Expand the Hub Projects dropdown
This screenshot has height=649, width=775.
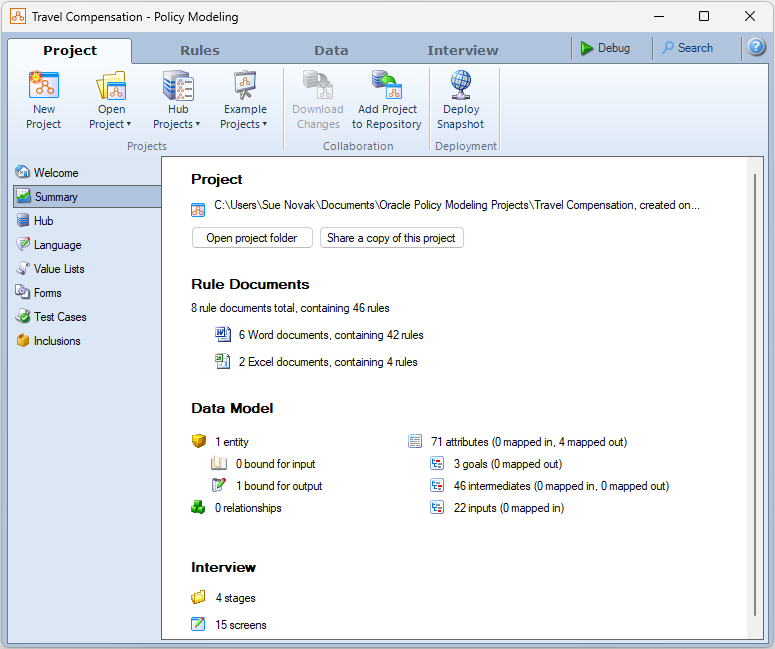coord(177,124)
